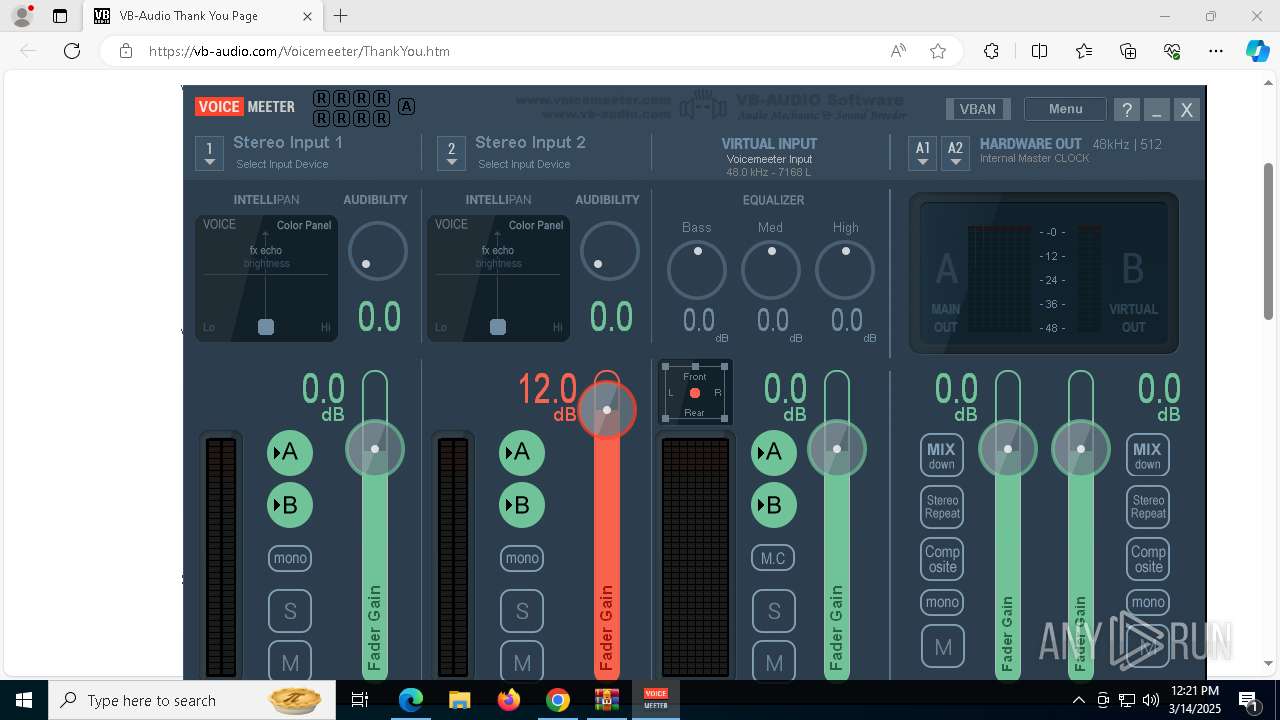
Task: Open Google Chrome from the taskbar
Action: pos(558,700)
